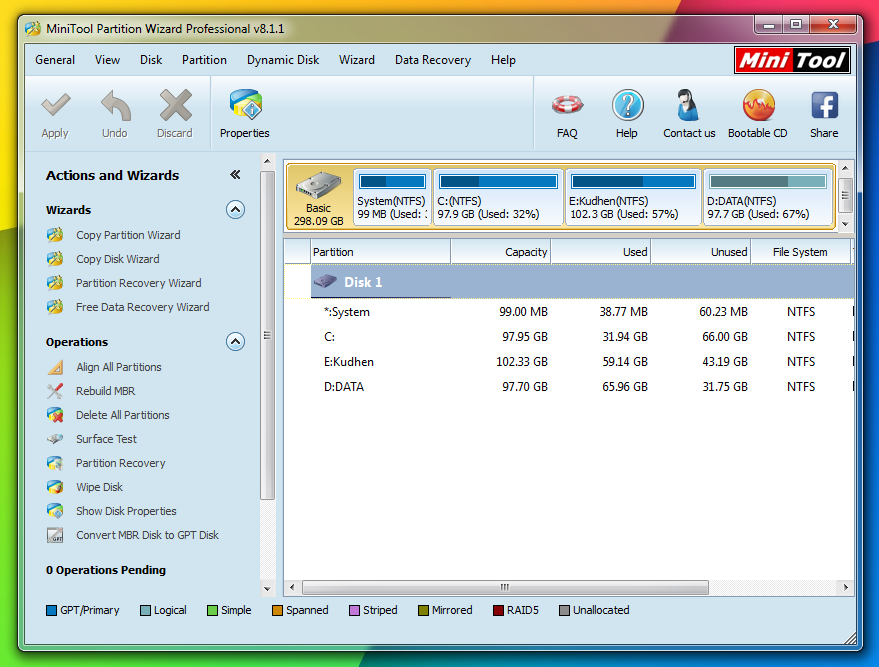
Task: Click the Help question mark icon
Action: tap(627, 105)
